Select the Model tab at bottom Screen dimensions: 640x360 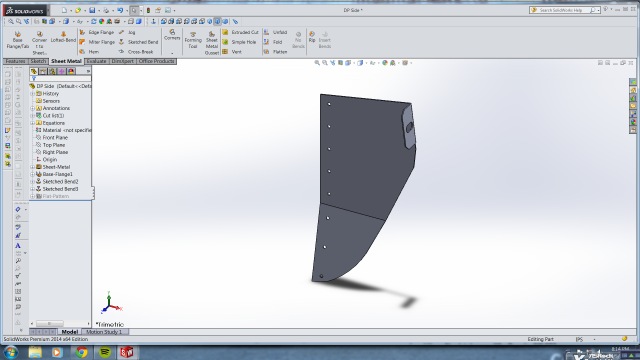69,332
